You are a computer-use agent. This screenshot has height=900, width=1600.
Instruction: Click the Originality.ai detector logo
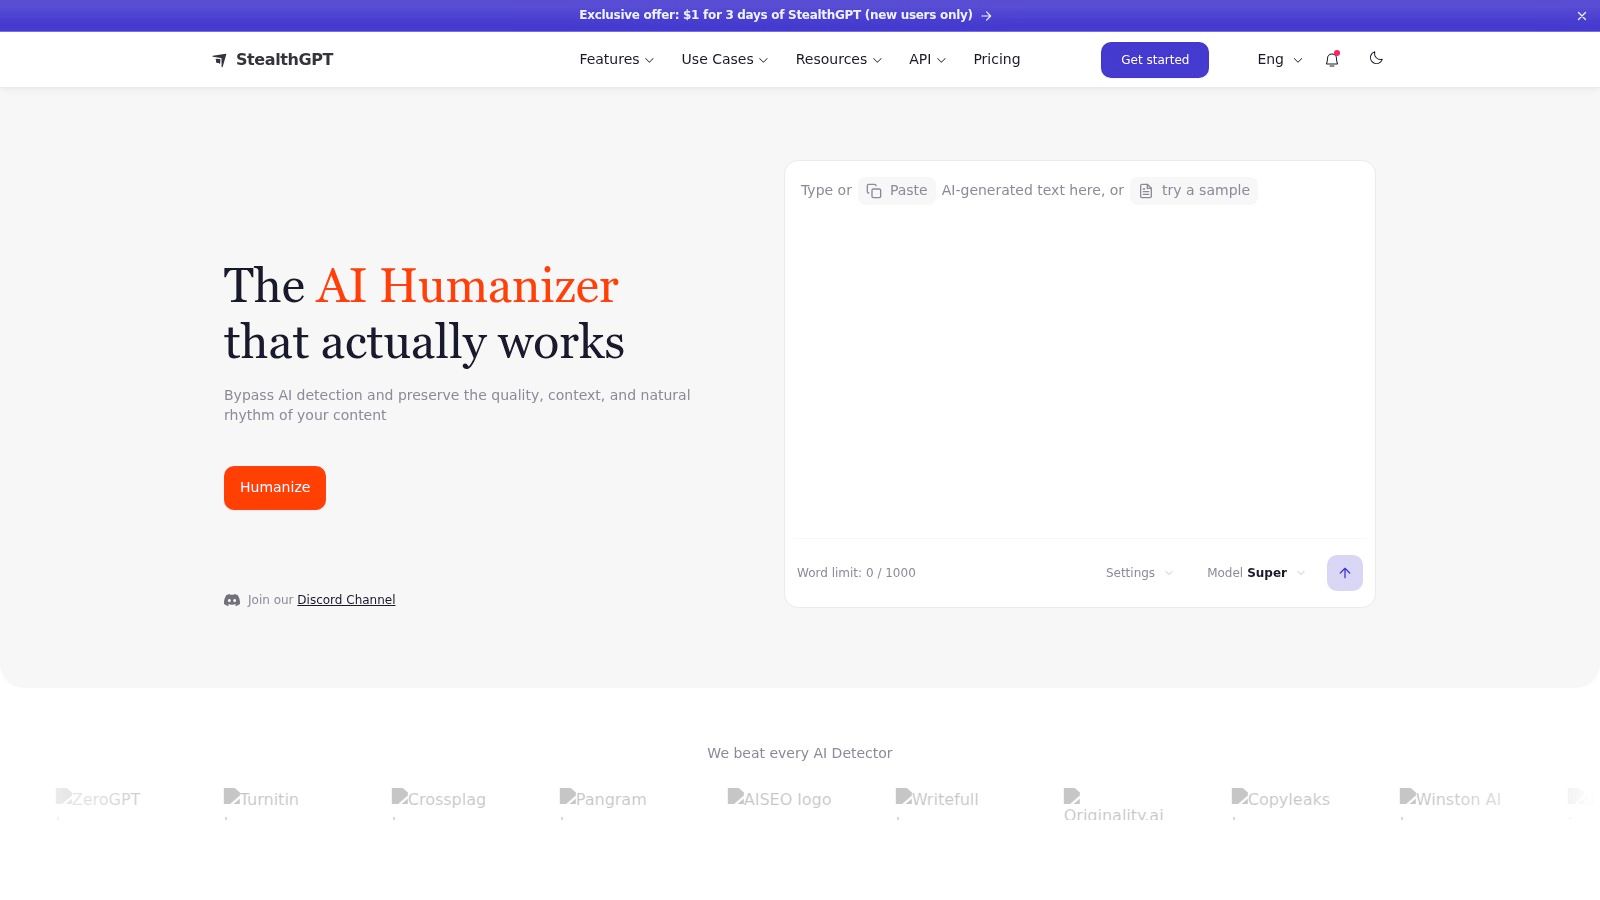[1113, 805]
